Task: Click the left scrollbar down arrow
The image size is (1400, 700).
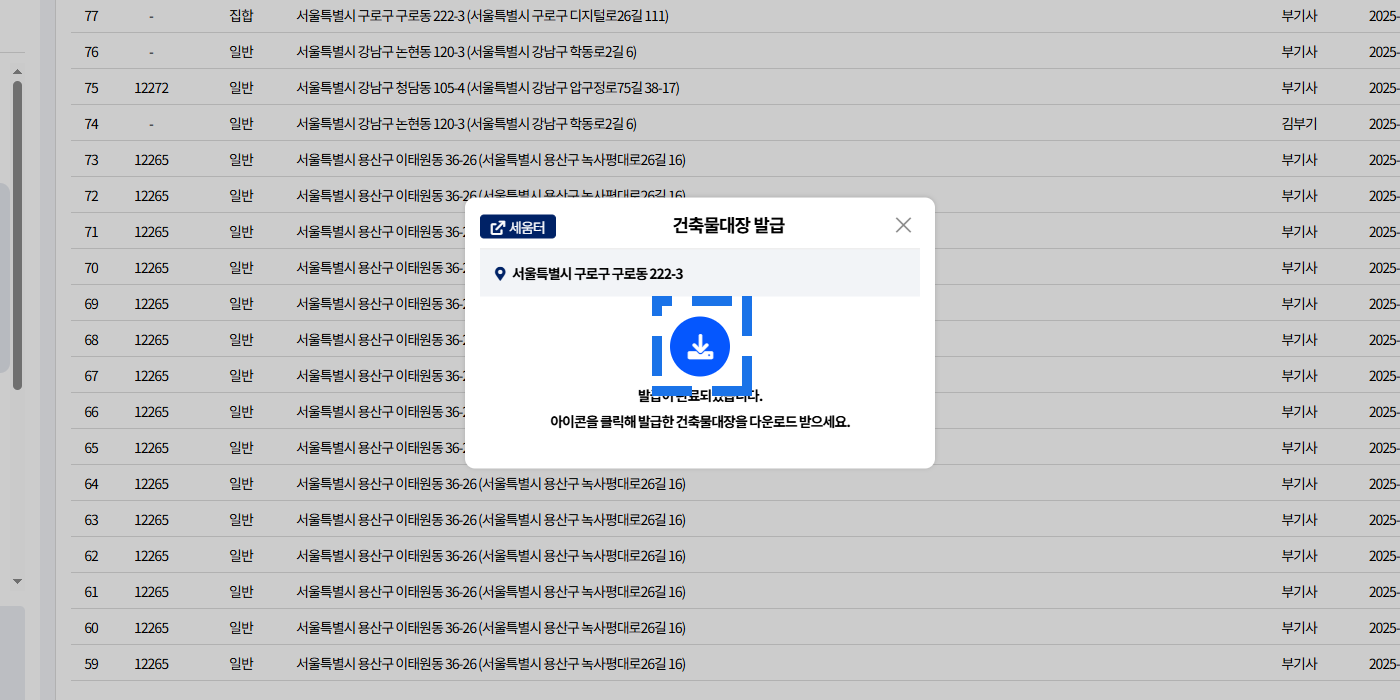Action: coord(17,581)
